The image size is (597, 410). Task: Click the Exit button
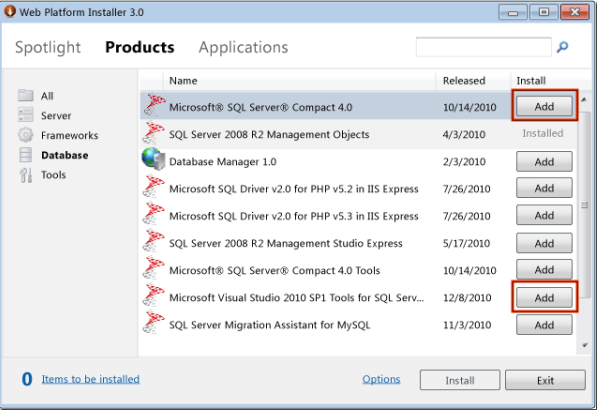click(545, 380)
